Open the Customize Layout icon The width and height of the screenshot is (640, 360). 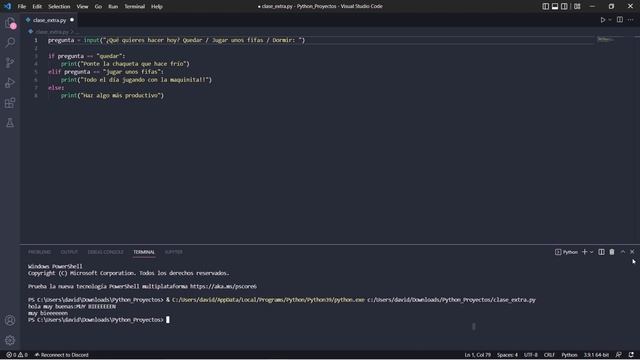tap(577, 6)
